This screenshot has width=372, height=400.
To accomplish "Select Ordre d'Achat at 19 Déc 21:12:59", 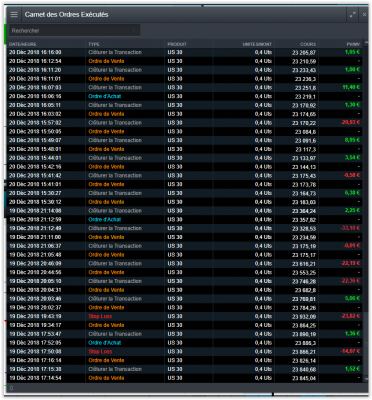I will (x=105, y=219).
